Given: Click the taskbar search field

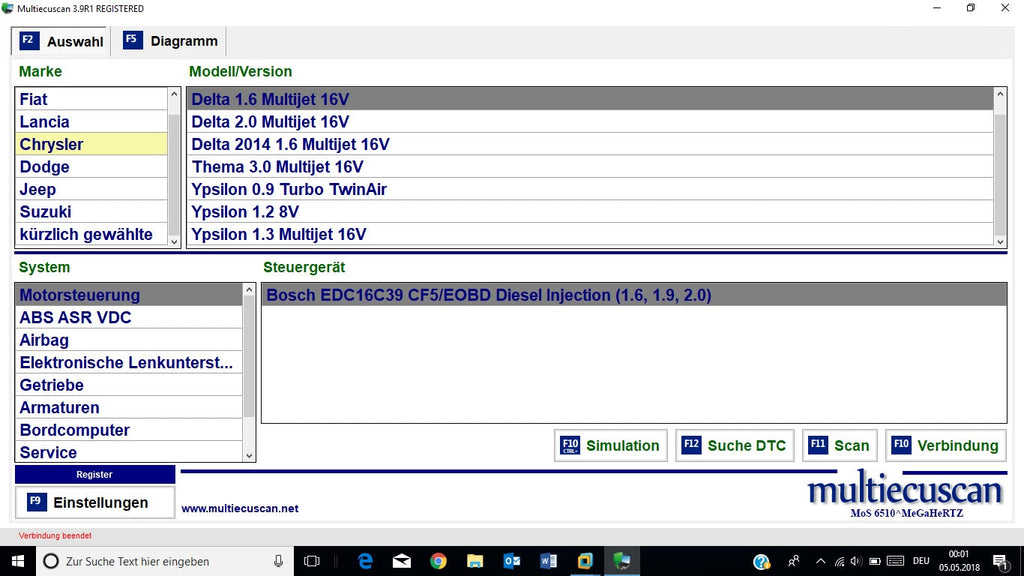Looking at the screenshot, I should pos(165,561).
